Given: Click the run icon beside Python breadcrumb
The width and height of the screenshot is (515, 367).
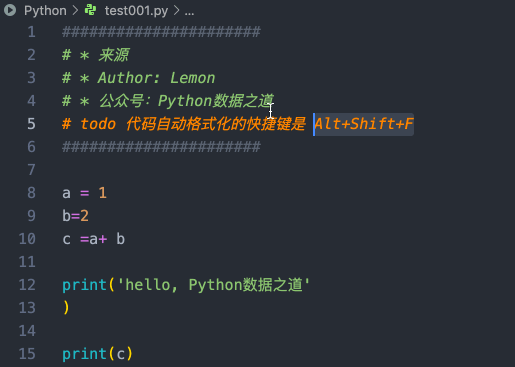Looking at the screenshot, I should tap(10, 10).
